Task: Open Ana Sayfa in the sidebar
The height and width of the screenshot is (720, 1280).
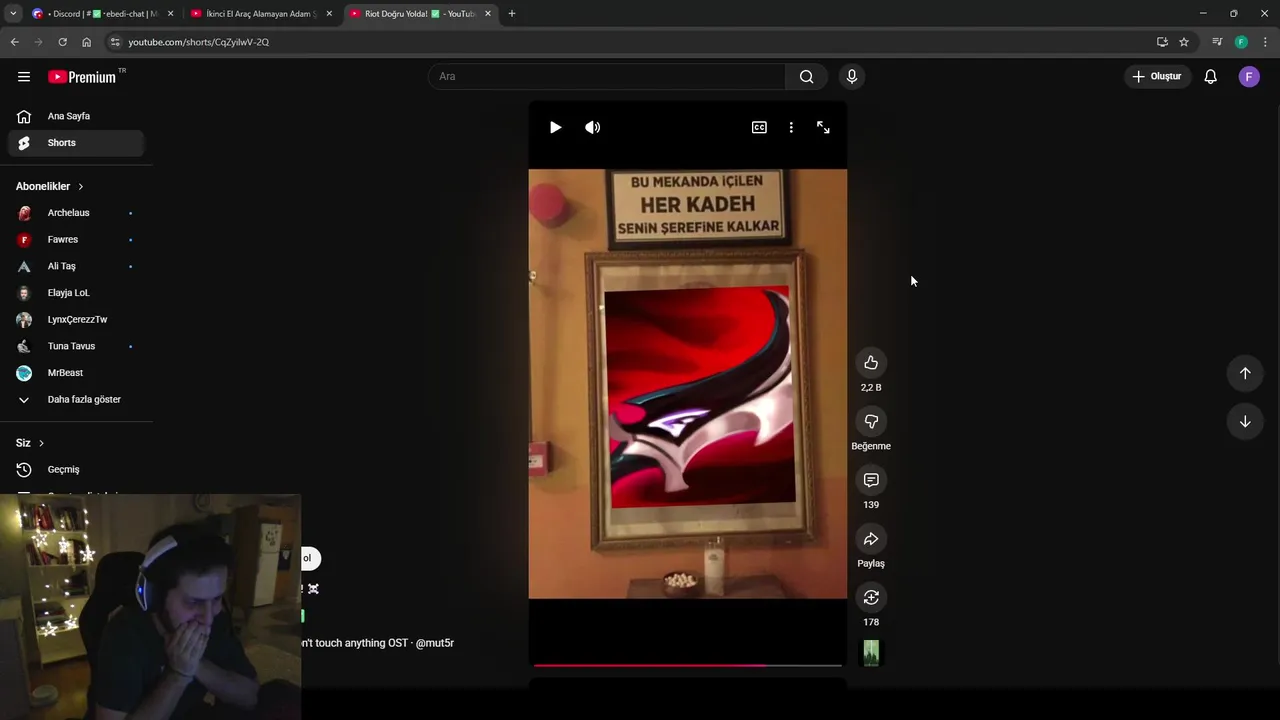Action: (76, 116)
